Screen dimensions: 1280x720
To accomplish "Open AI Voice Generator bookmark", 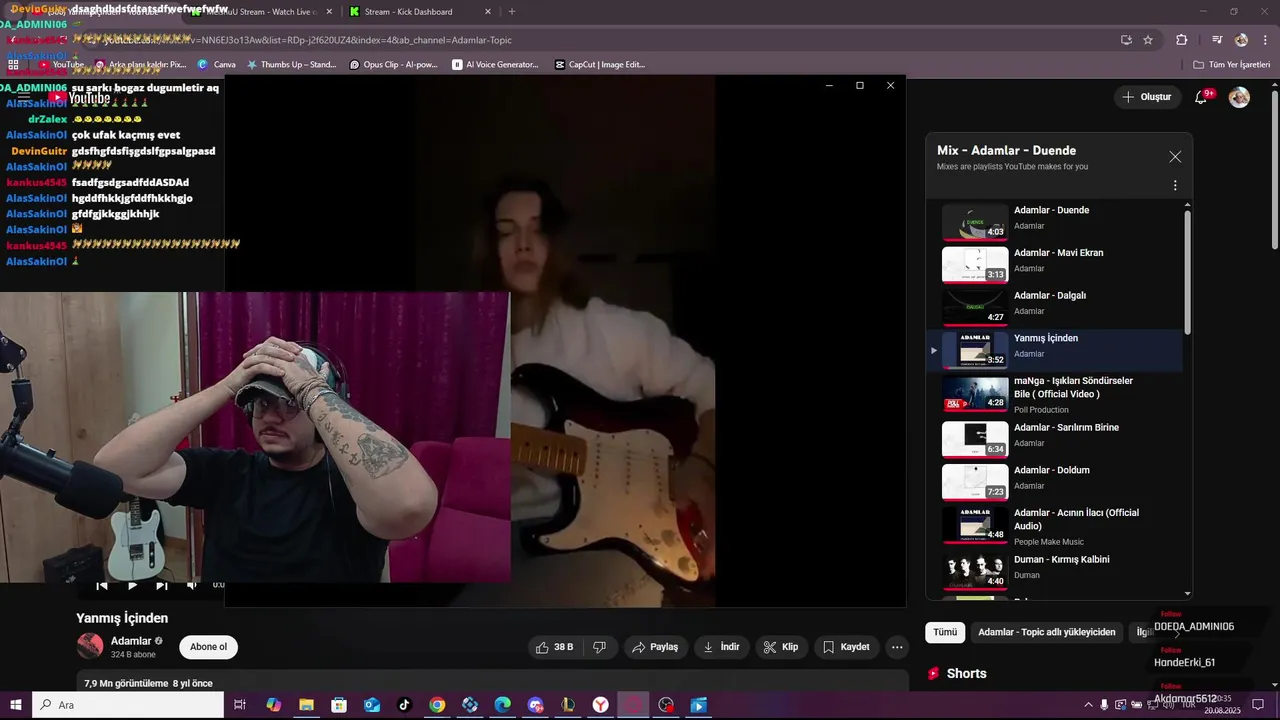I will 495,64.
